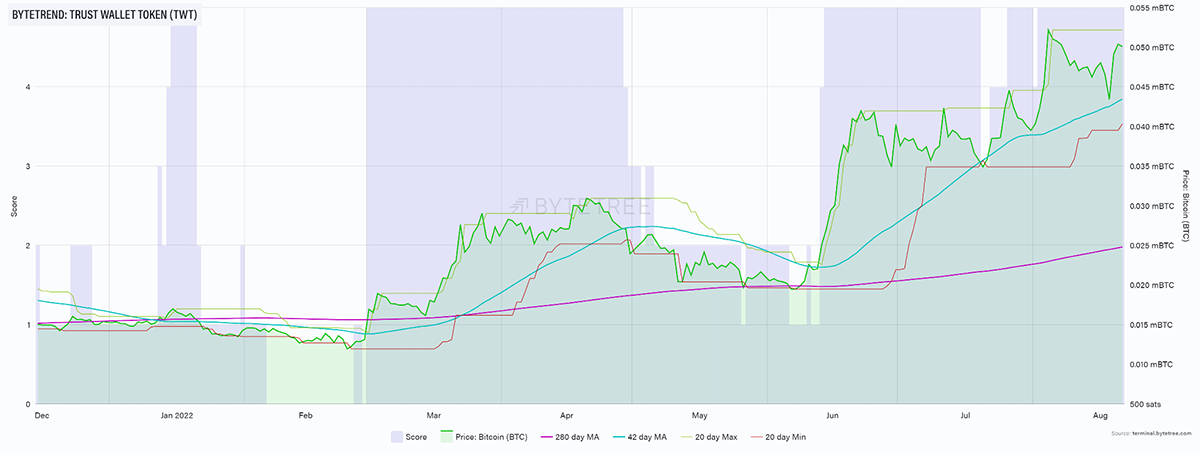
Task: Click the Price: Bitcoin (BTC) vertical axis title
Action: [x=1186, y=204]
